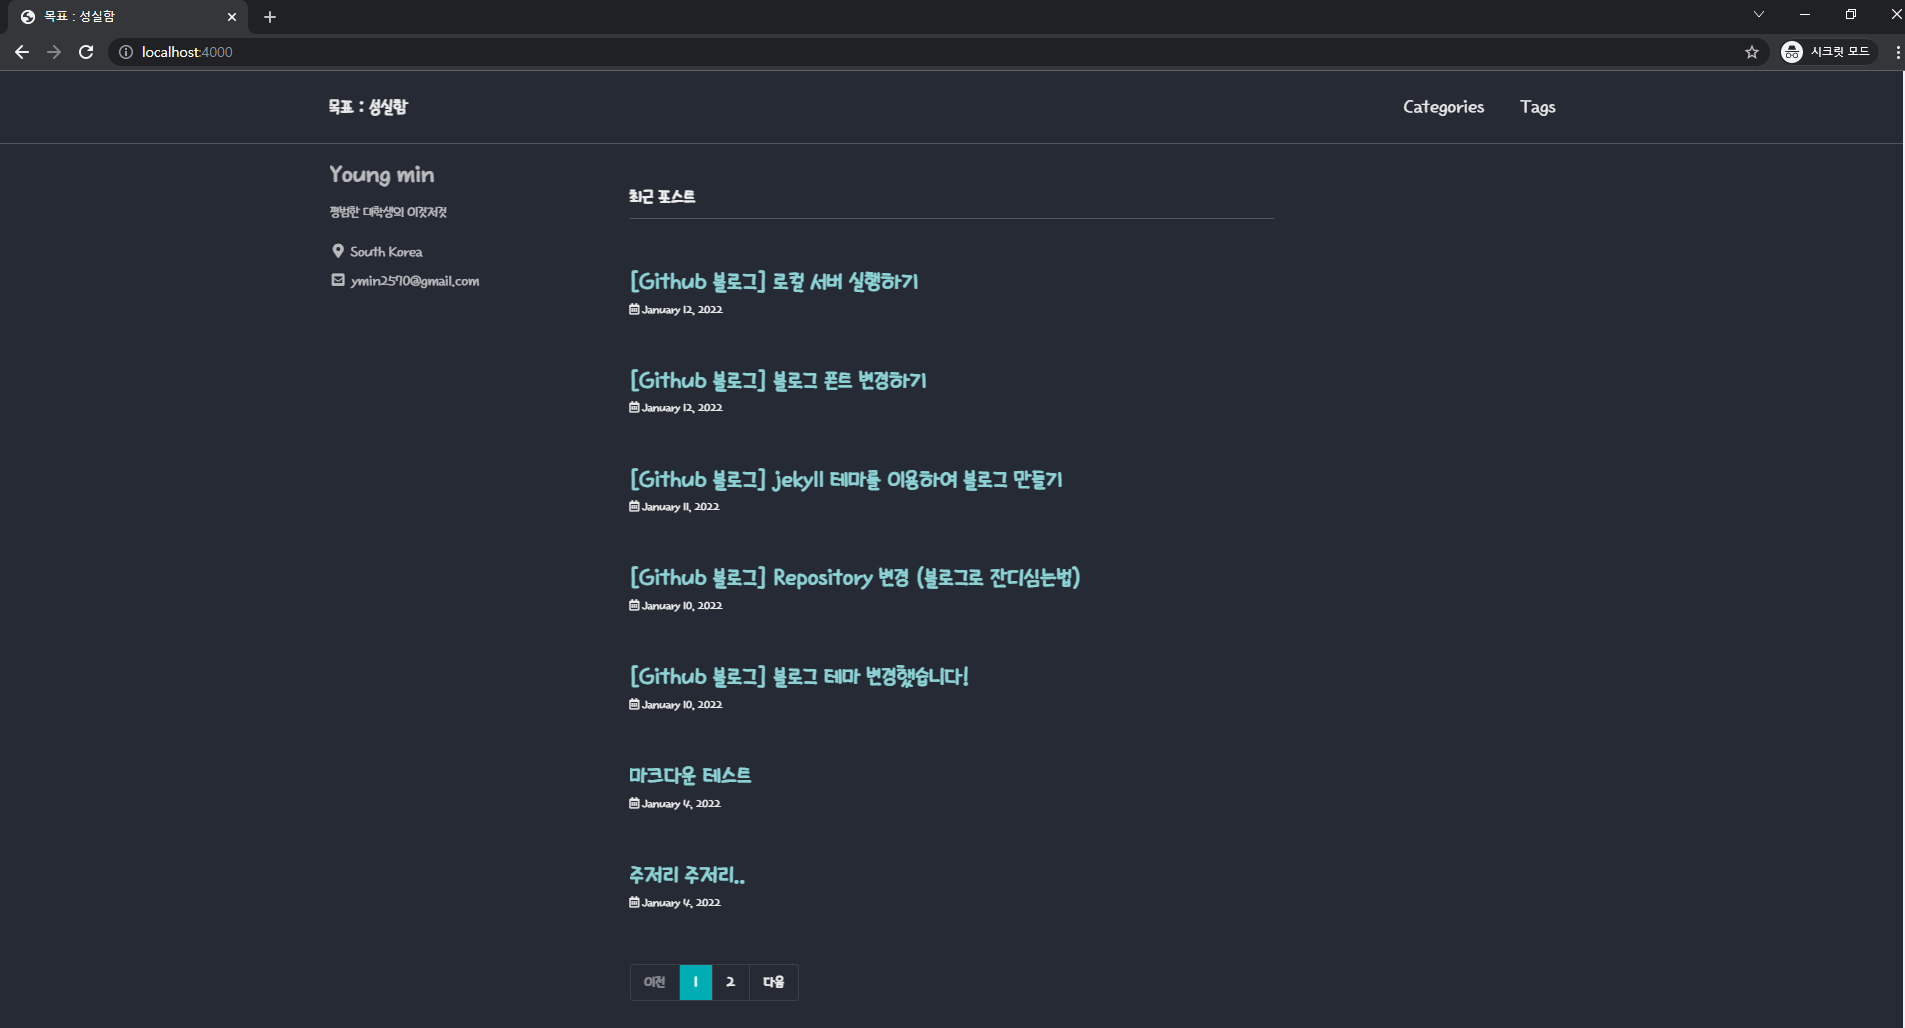Image resolution: width=1905 pixels, height=1028 pixels.
Task: Click calendar icon under 마크다운 테스트 post
Action: point(634,803)
